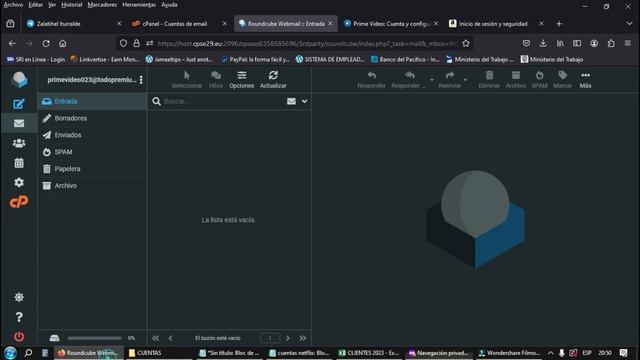This screenshot has height=360, width=640.
Task: Open the PayPal bookmark
Action: tap(256, 59)
